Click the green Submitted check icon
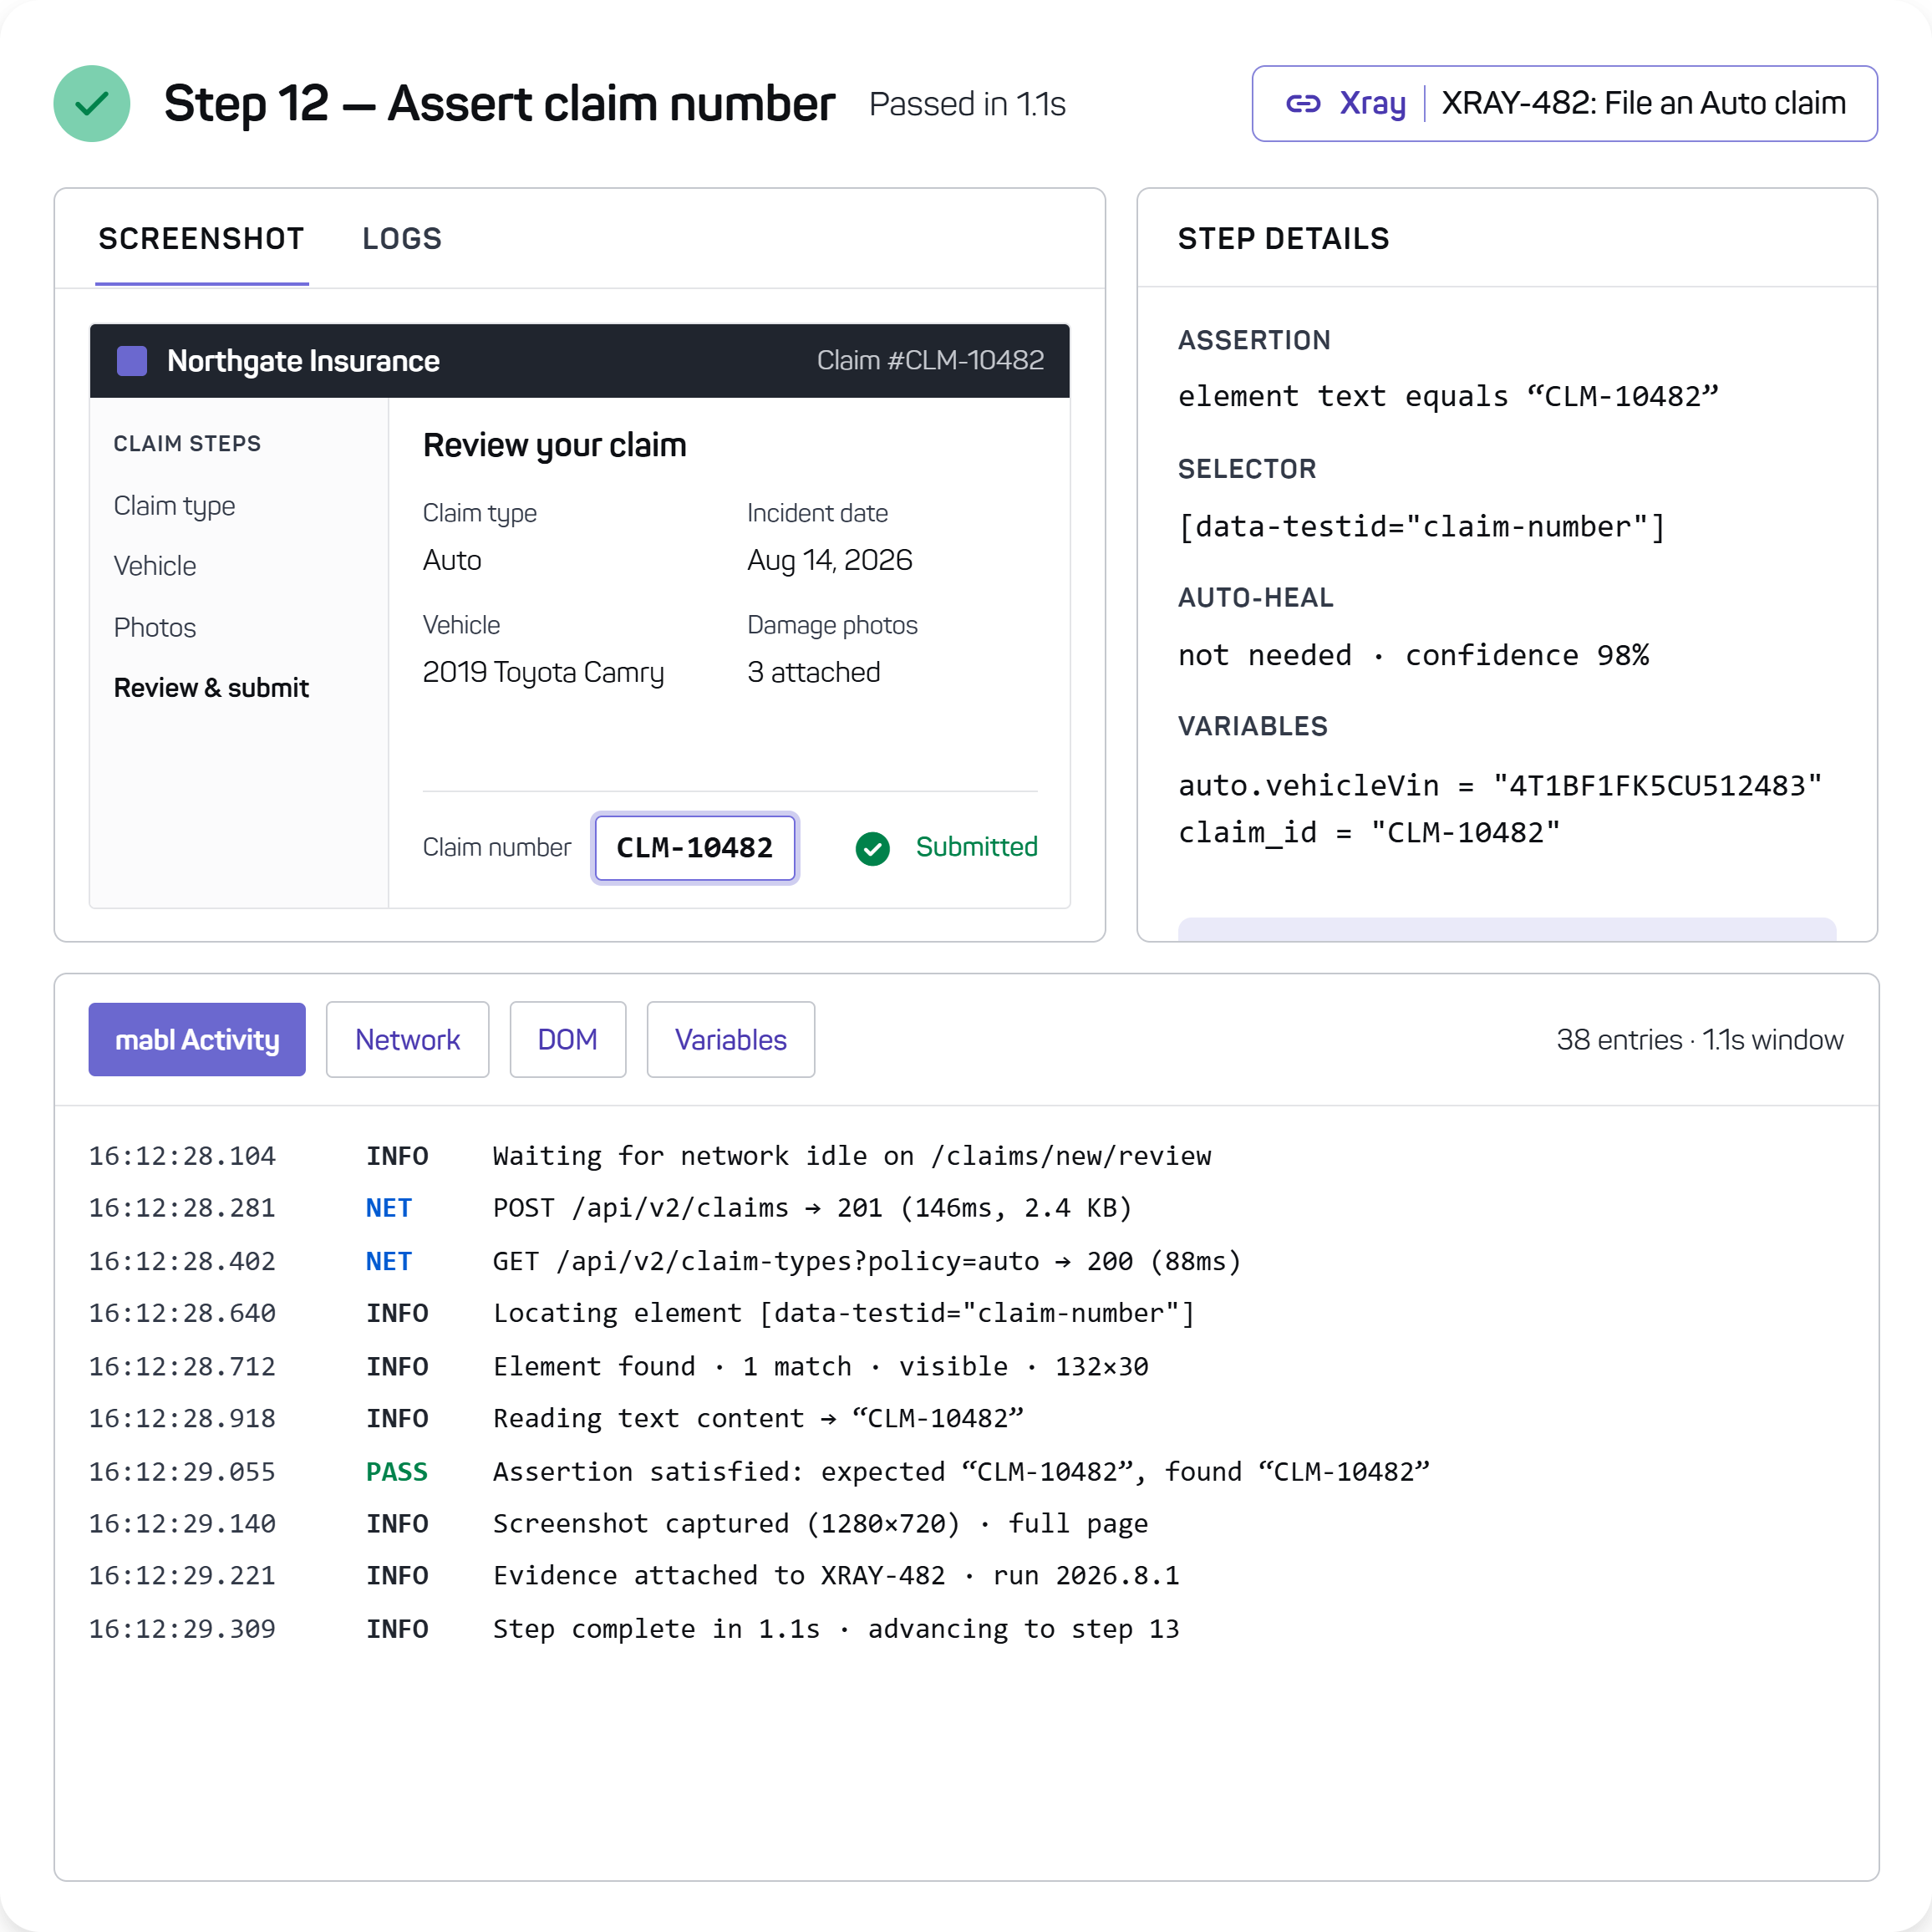1932x1932 pixels. [x=873, y=848]
